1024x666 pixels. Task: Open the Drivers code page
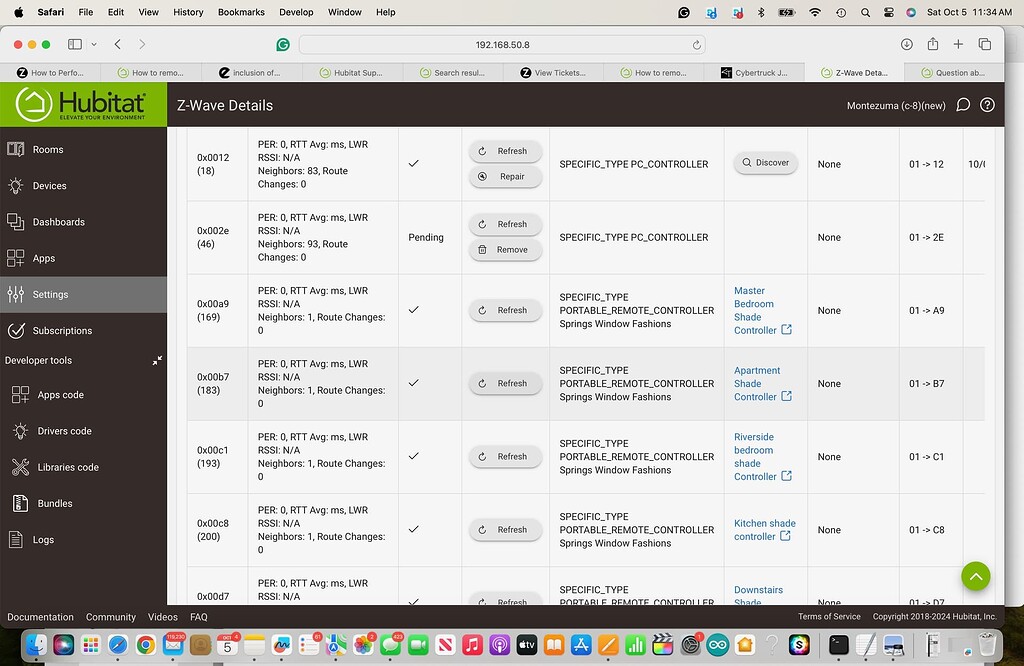tap(64, 431)
